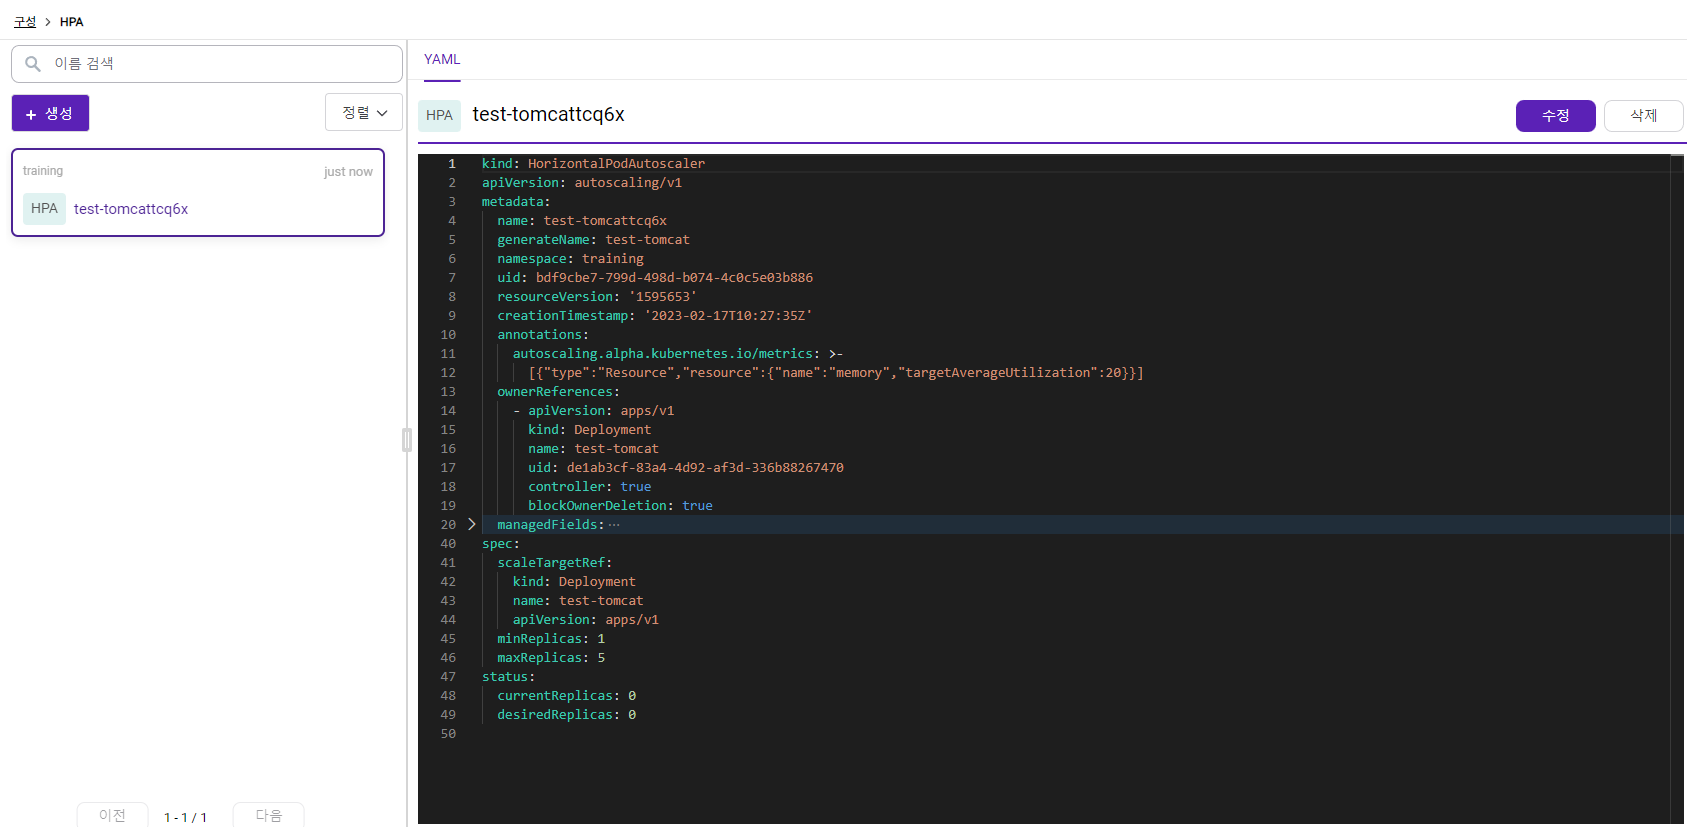
Task: Click the 'namespace: training' line
Action: [x=570, y=258]
